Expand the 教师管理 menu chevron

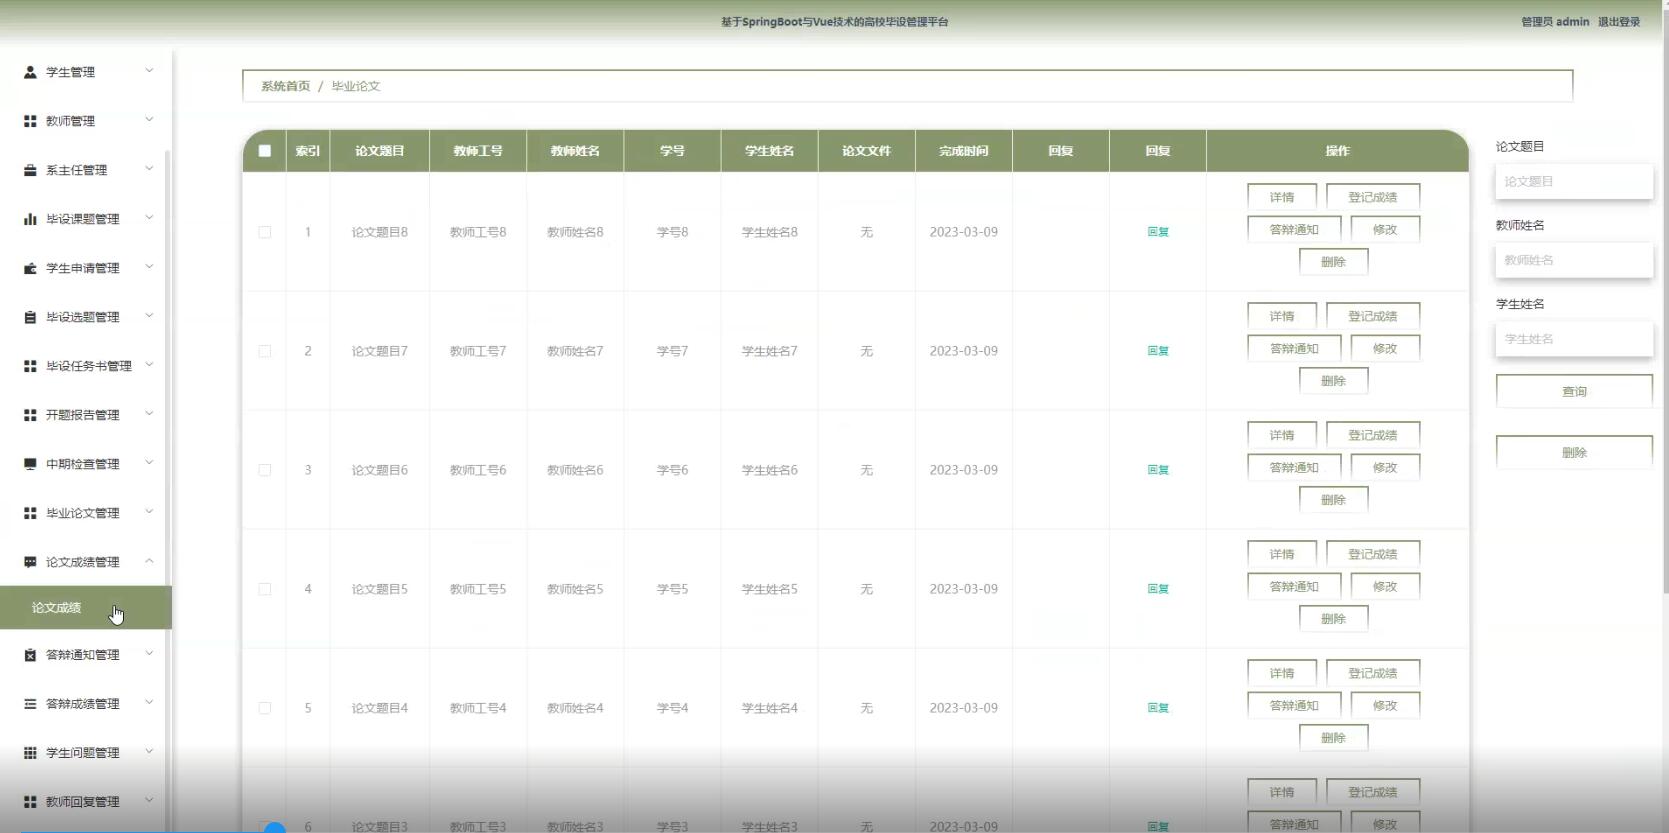pos(149,119)
